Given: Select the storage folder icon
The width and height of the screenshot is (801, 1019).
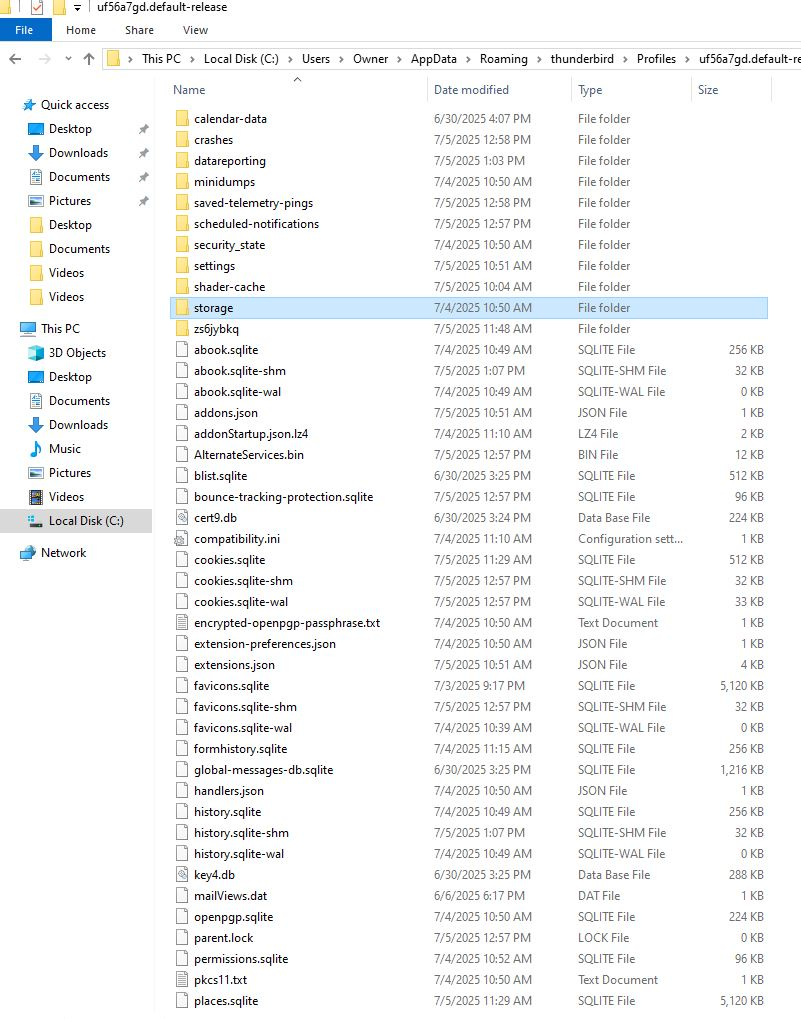Looking at the screenshot, I should point(182,307).
